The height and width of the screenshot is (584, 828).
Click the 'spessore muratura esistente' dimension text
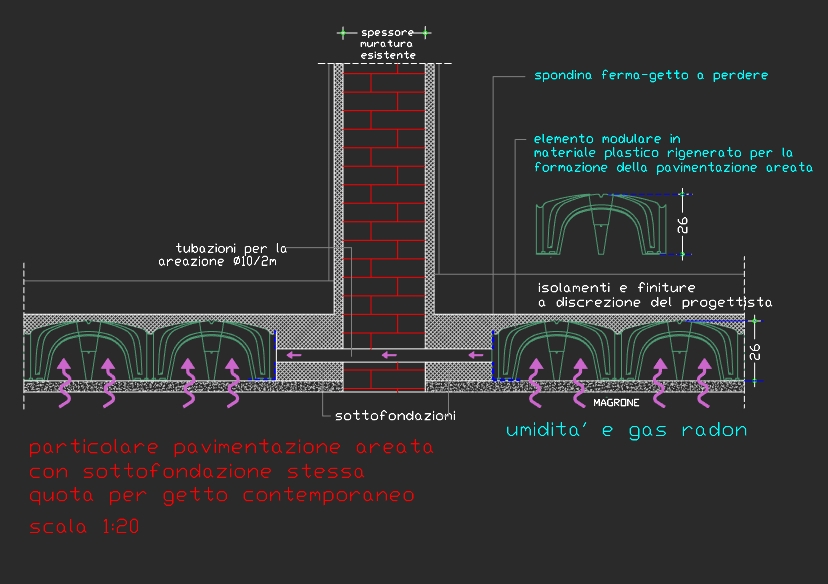pos(387,44)
